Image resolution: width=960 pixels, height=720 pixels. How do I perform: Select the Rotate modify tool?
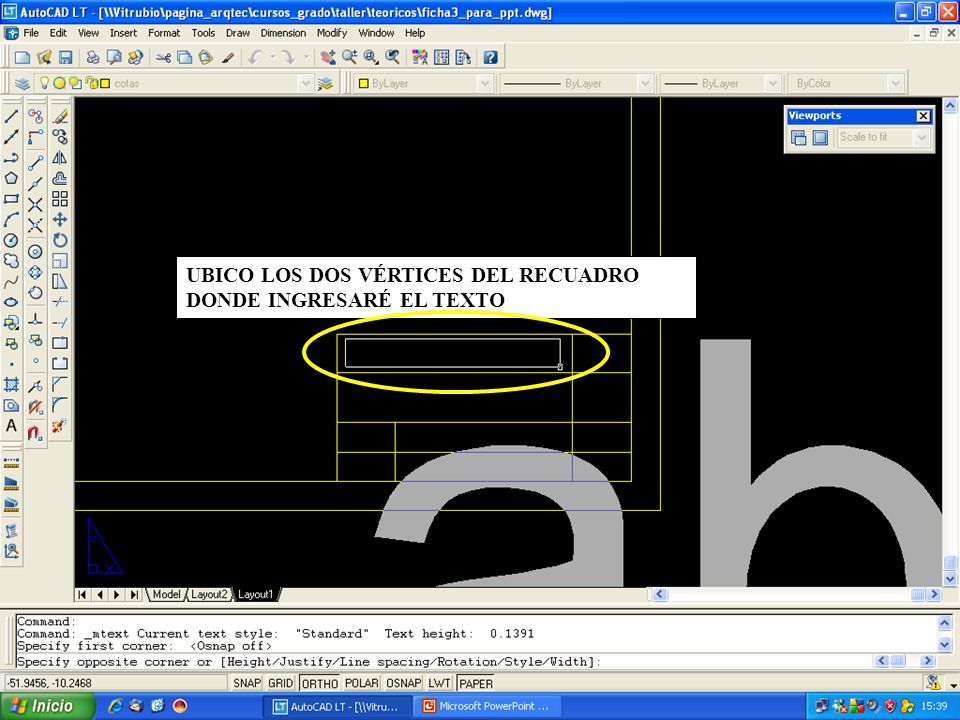coord(60,241)
